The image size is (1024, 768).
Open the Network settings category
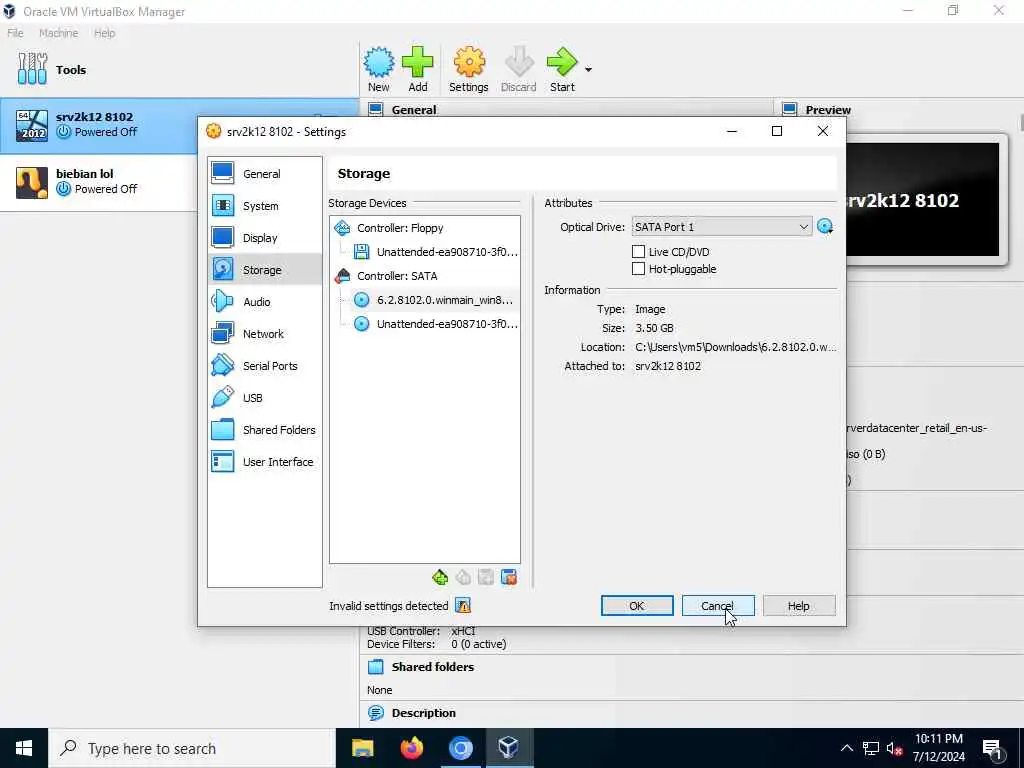click(264, 334)
